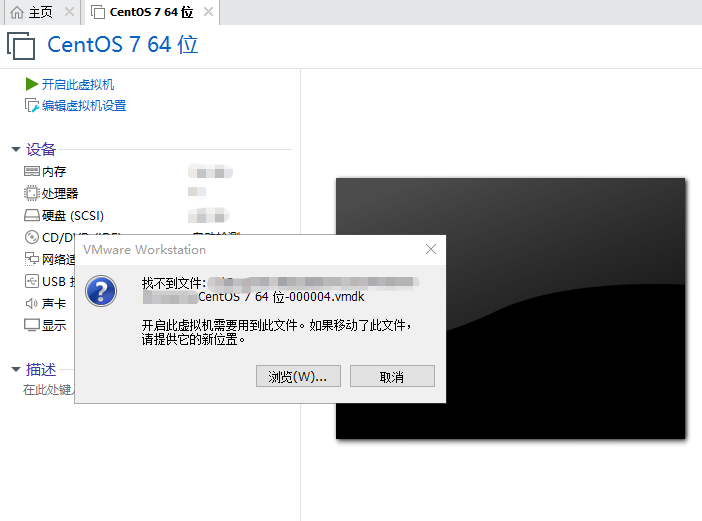
Task: Click the blue question mark icon
Action: (101, 291)
